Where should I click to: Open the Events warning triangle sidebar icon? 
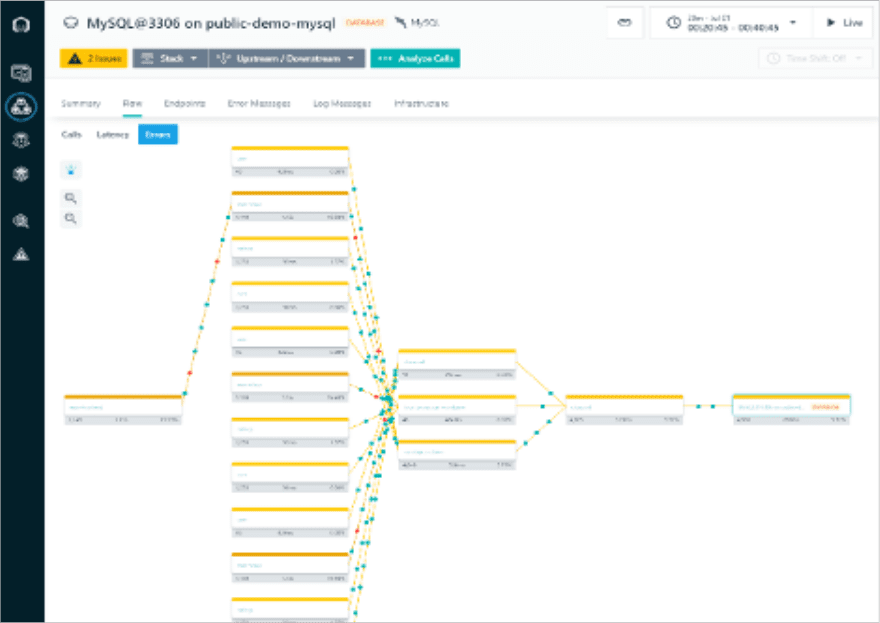[x=21, y=254]
